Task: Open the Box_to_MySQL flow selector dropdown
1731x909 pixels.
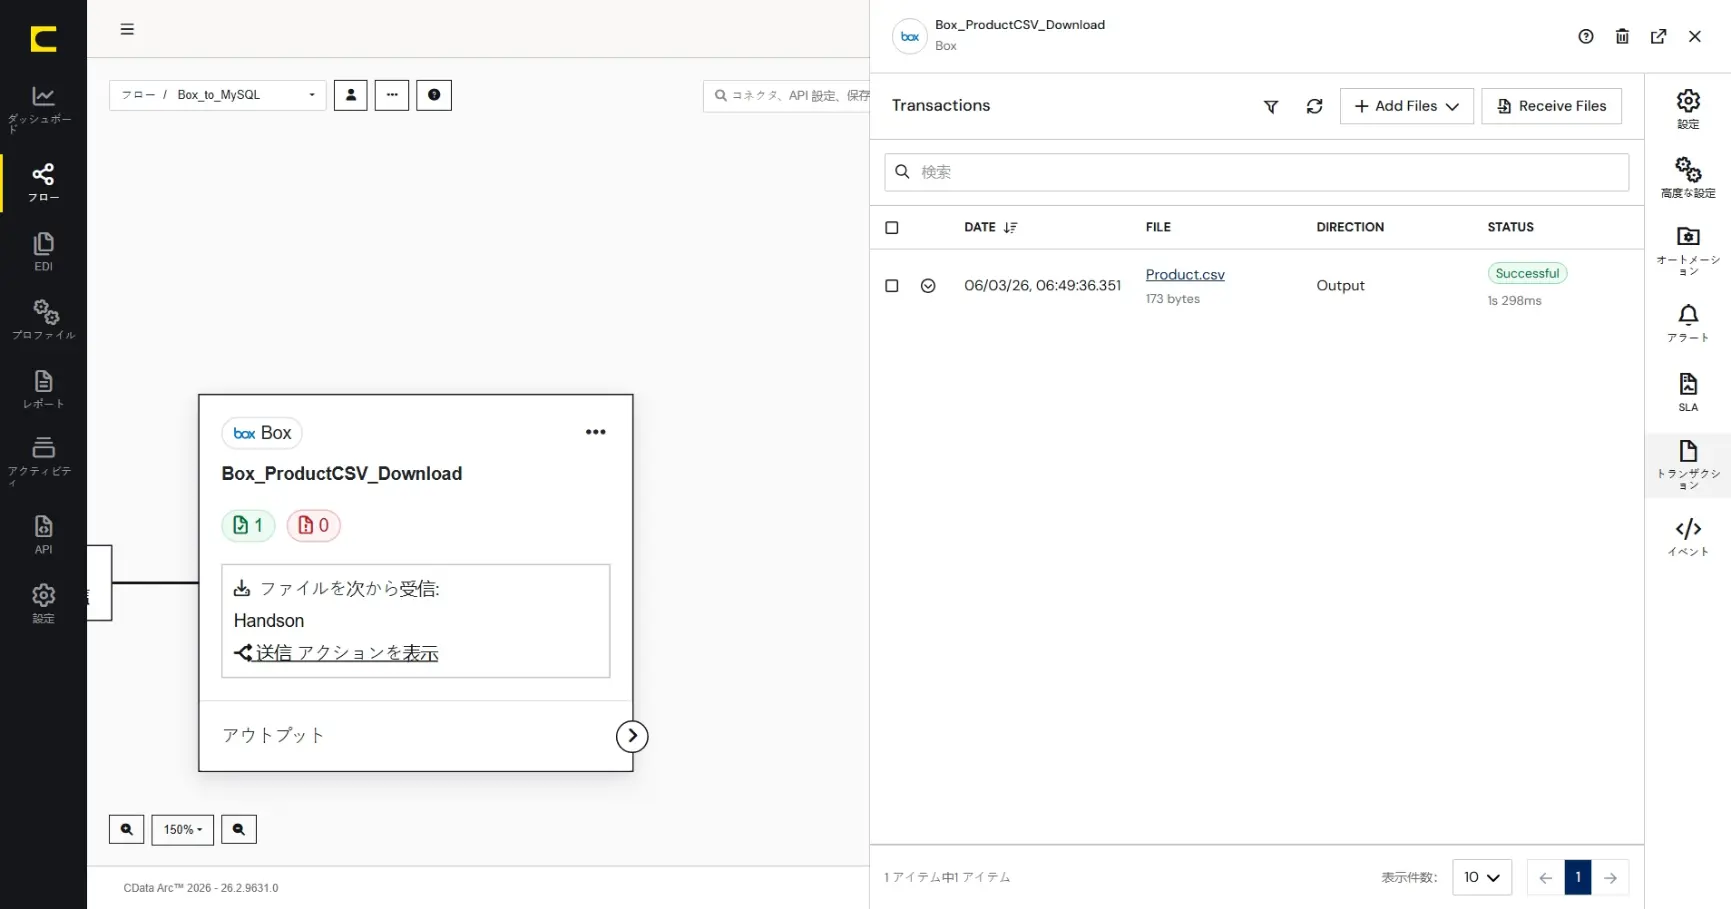Action: 218,95
